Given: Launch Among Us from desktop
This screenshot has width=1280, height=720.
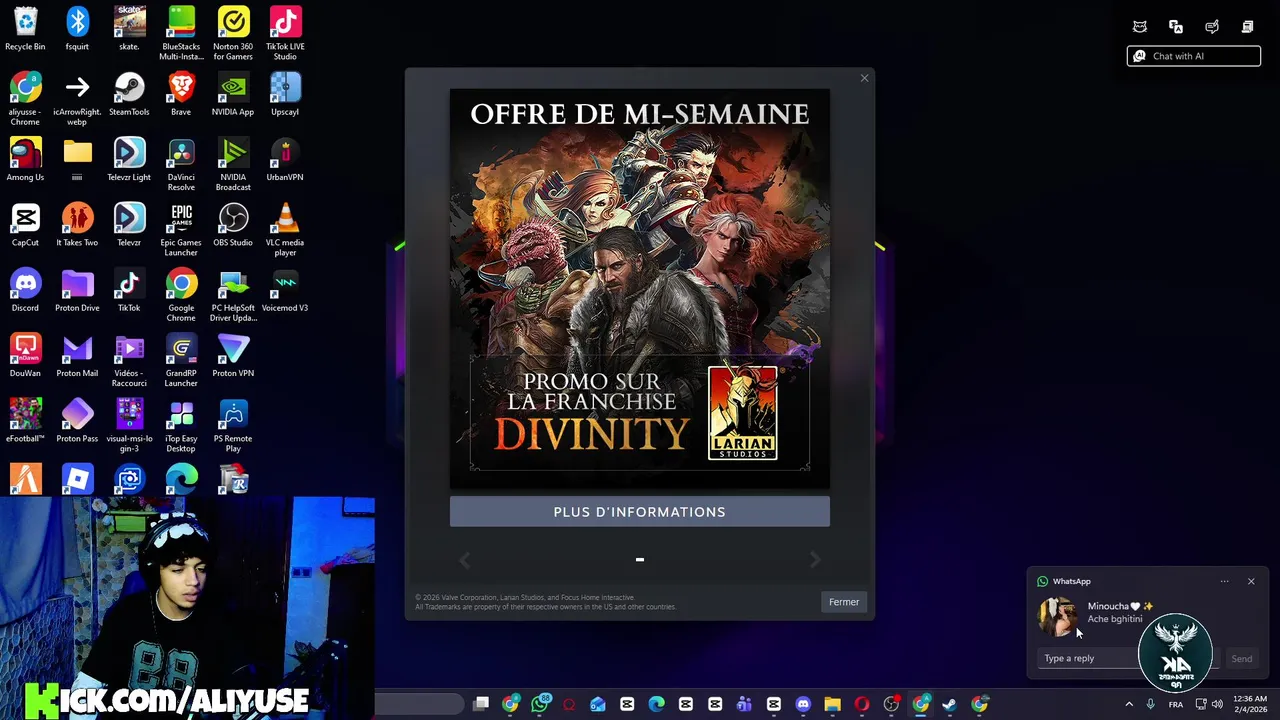Looking at the screenshot, I should 26,159.
